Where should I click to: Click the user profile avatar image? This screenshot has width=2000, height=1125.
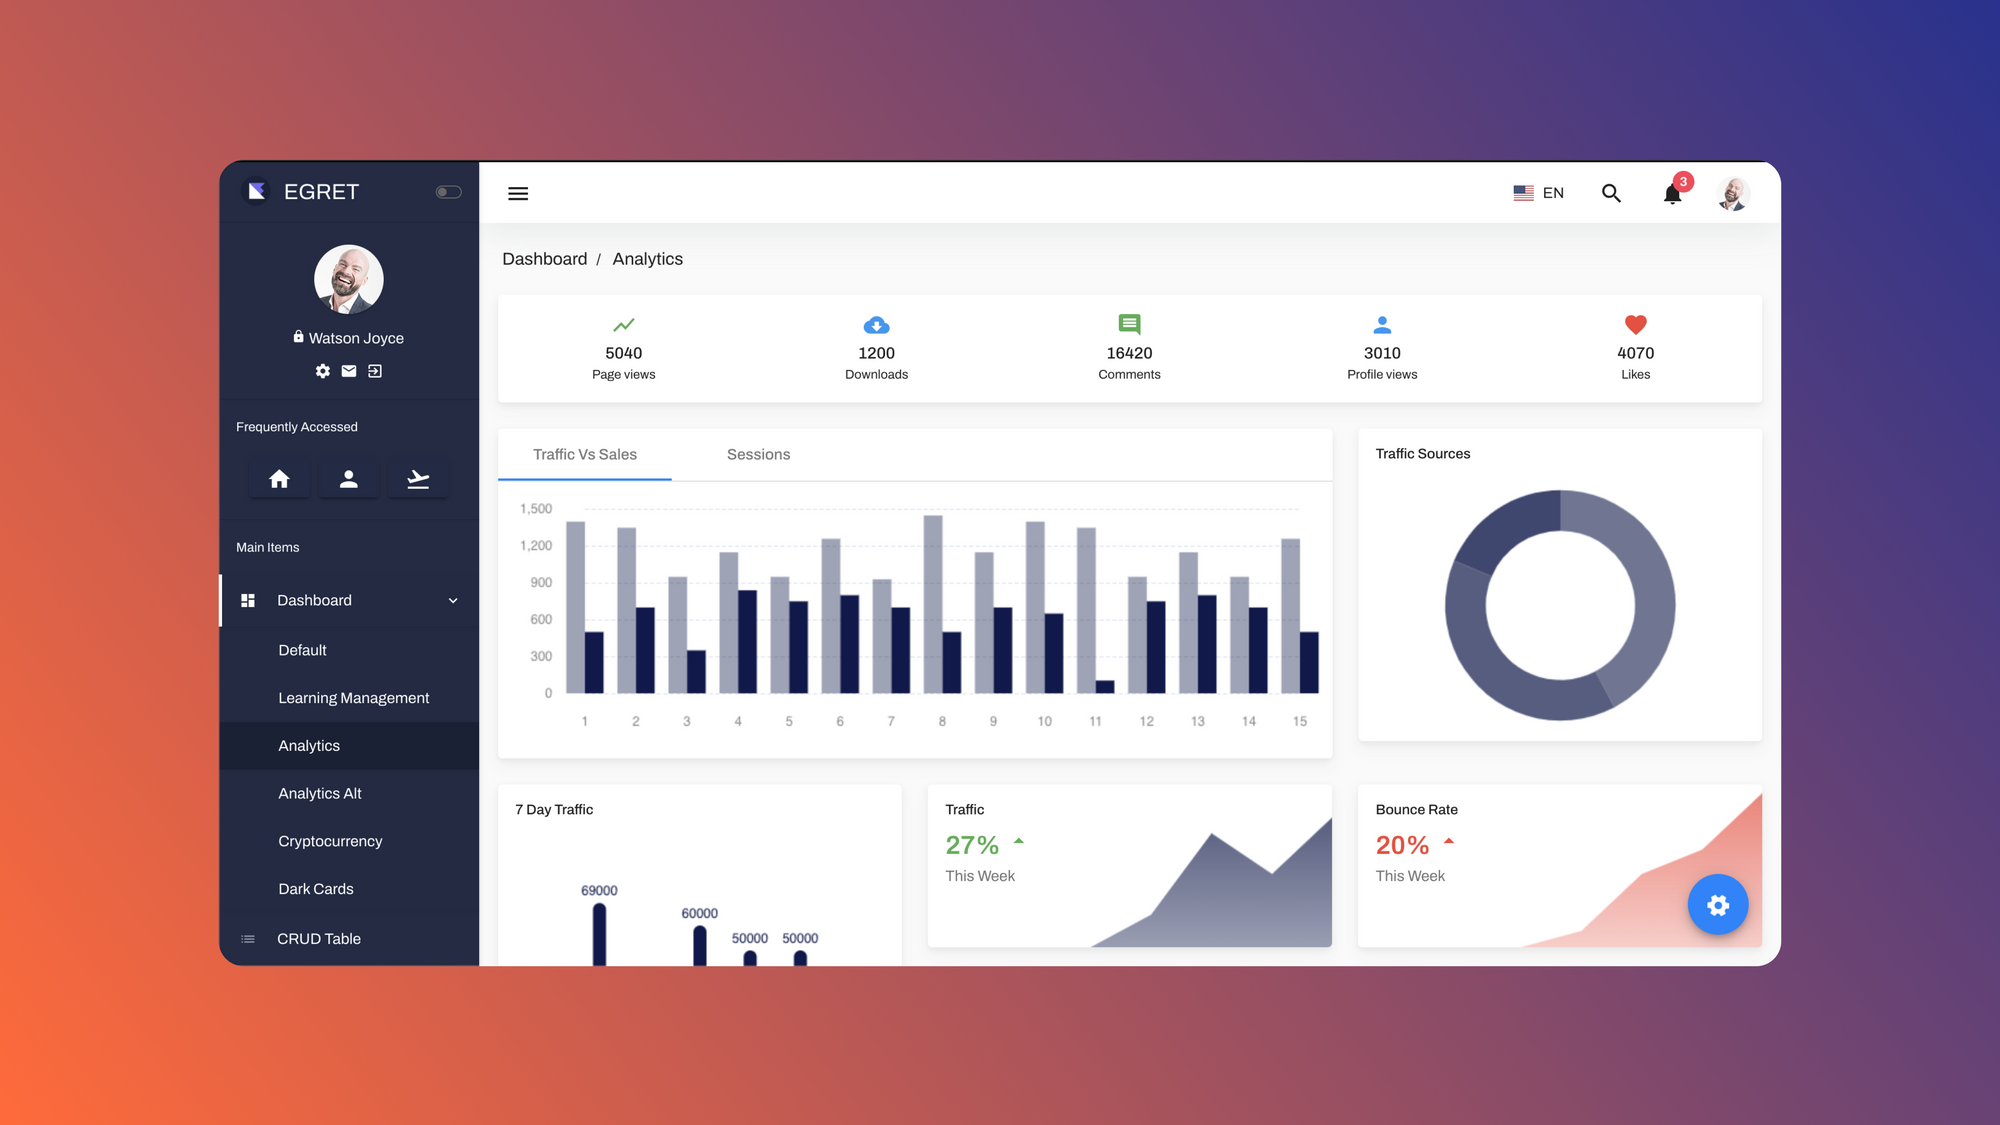coord(1734,192)
